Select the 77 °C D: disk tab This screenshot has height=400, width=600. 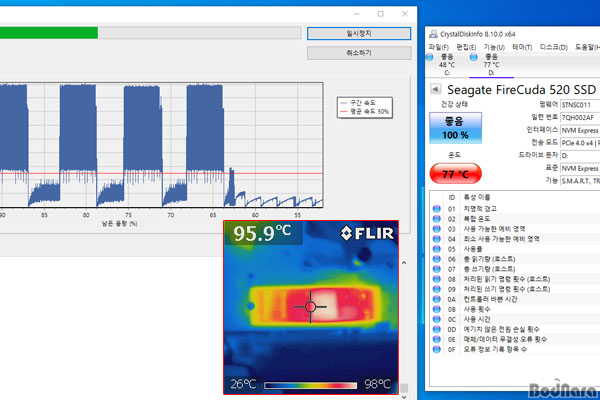[x=491, y=65]
